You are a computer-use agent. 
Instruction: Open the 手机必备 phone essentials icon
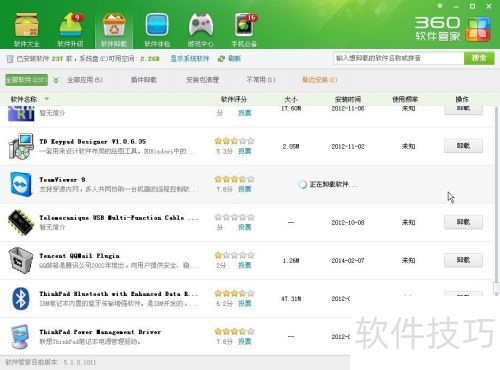244,30
